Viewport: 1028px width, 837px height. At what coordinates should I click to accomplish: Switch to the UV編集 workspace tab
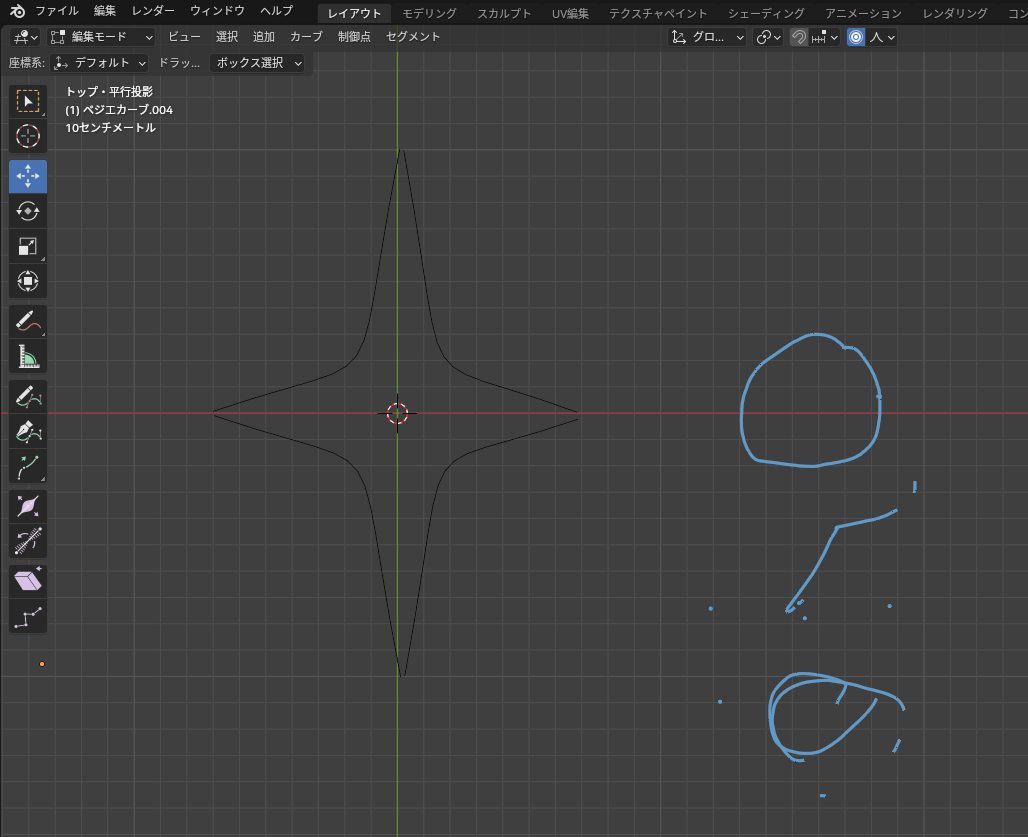click(570, 14)
